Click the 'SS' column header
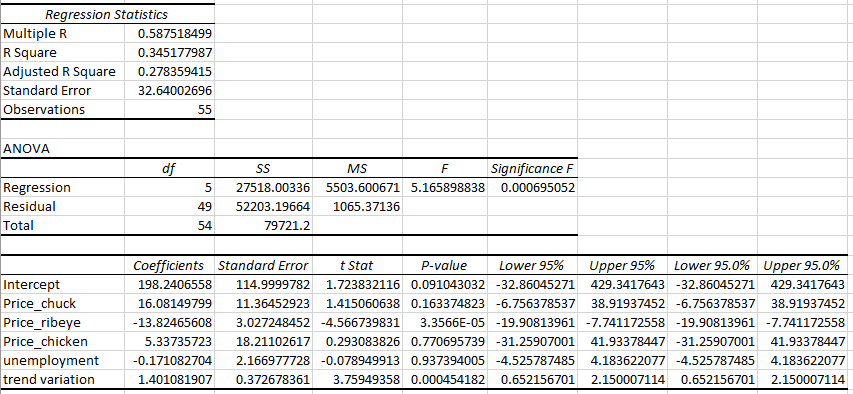Screen dimensions: 853x394 coord(263,169)
